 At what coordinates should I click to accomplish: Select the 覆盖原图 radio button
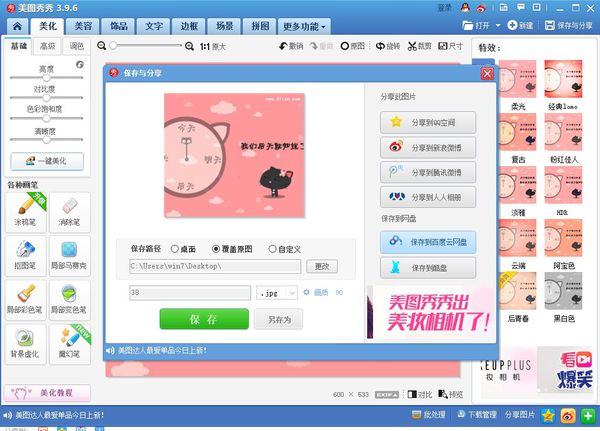coord(216,249)
